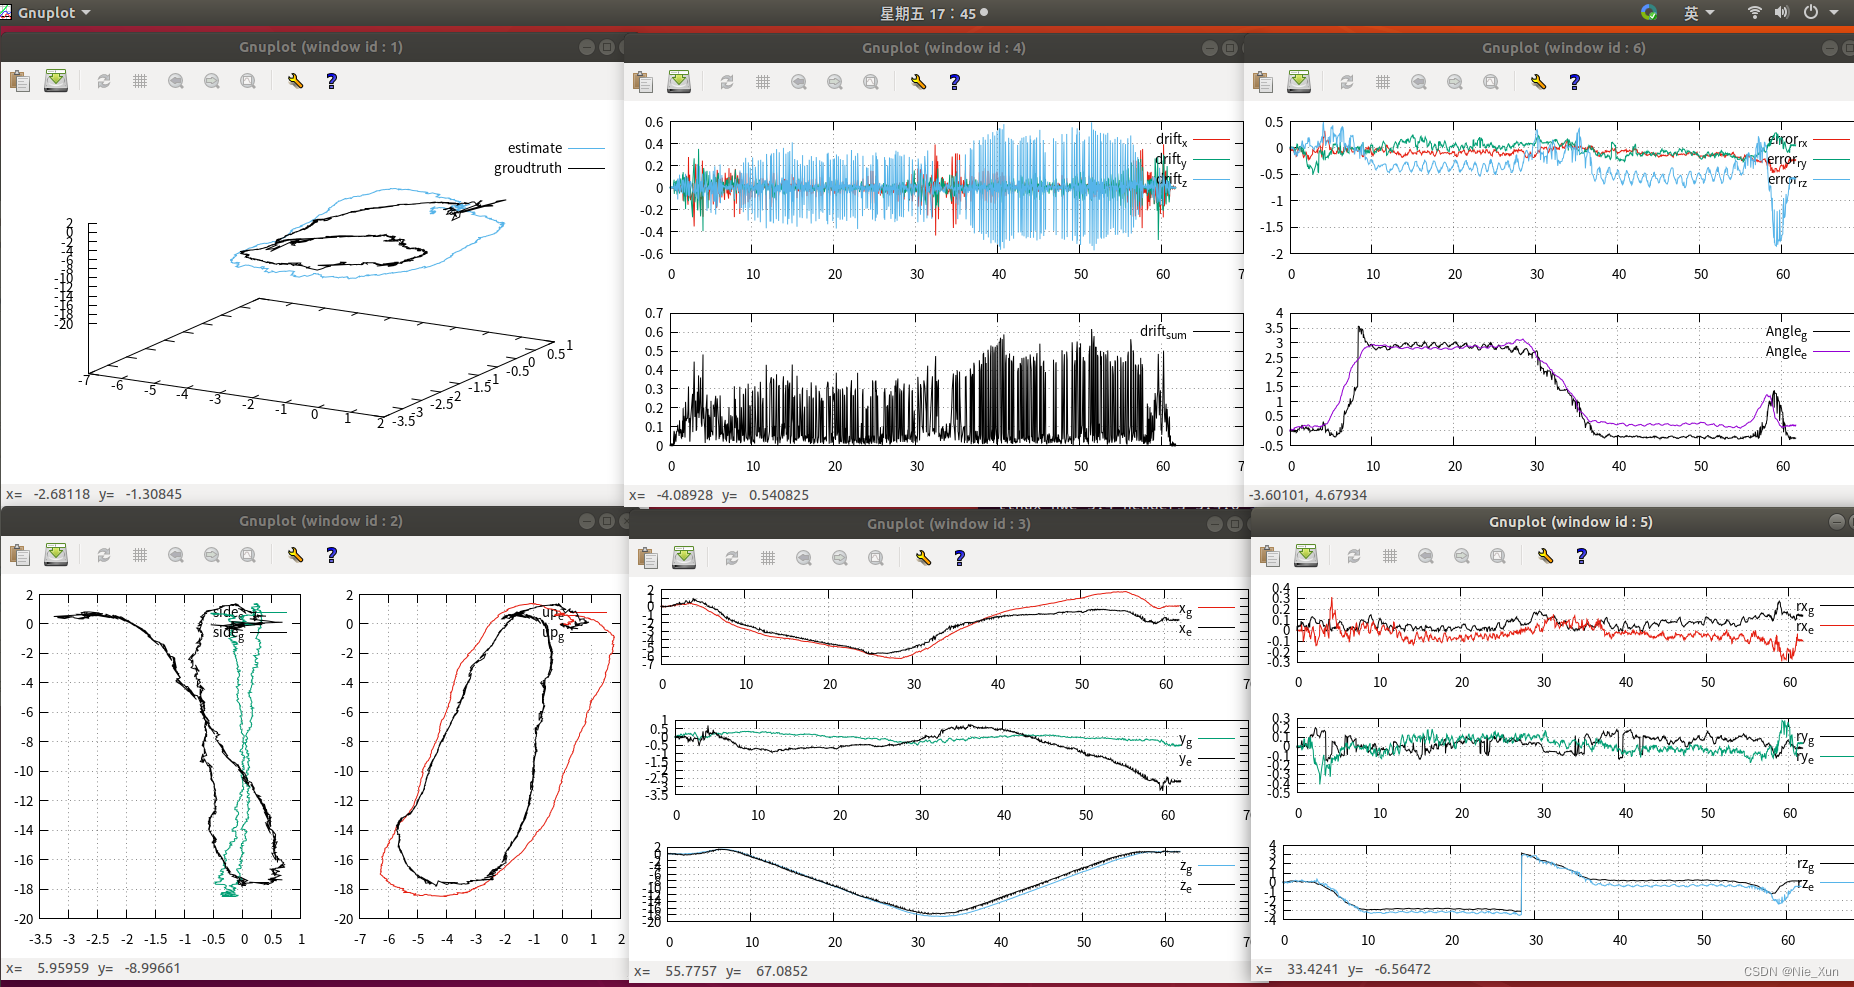The width and height of the screenshot is (1854, 987).
Task: Open the clock showing 星期五 17:45
Action: (933, 13)
